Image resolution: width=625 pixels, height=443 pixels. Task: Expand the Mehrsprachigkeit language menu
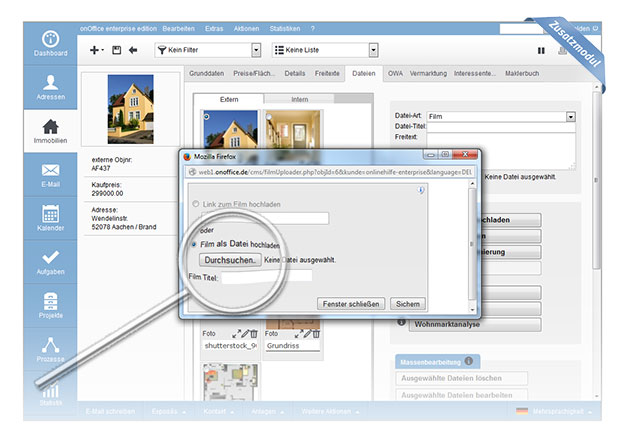pyautogui.click(x=554, y=411)
